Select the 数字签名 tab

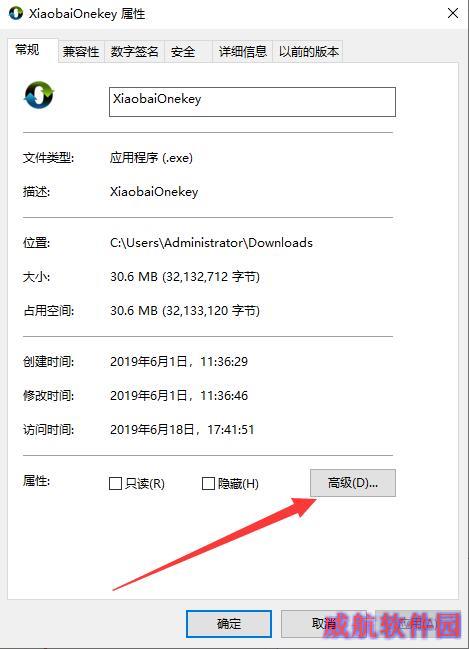[x=135, y=52]
